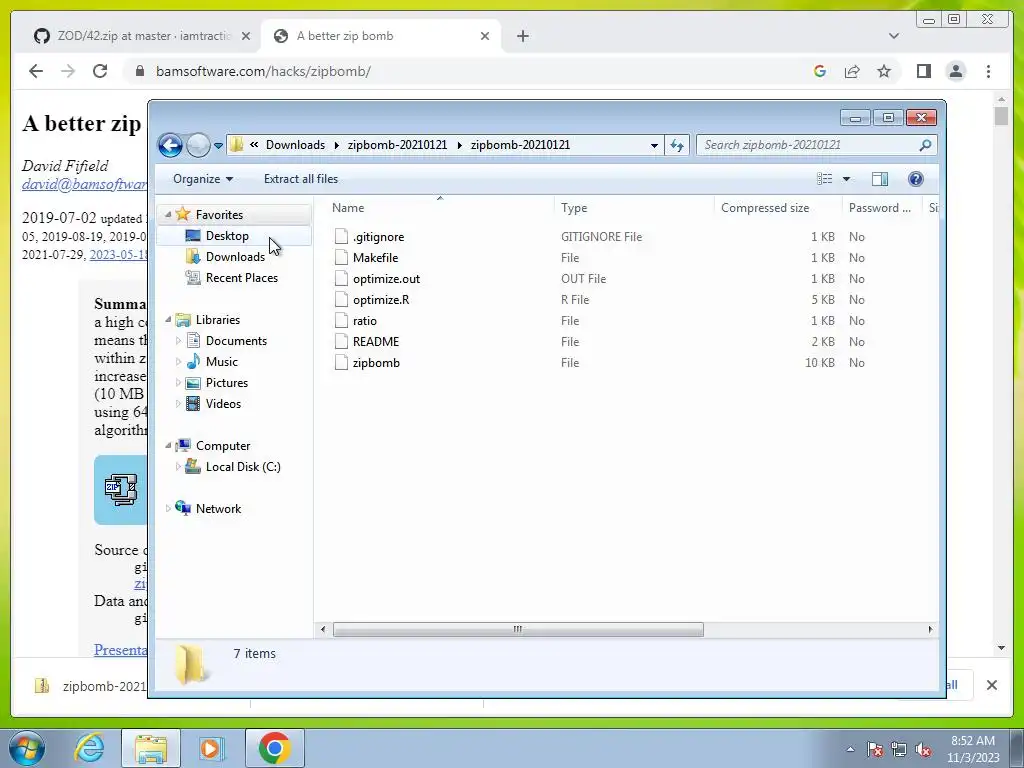Open Explorer help icon
Image resolution: width=1024 pixels, height=768 pixels.
916,179
